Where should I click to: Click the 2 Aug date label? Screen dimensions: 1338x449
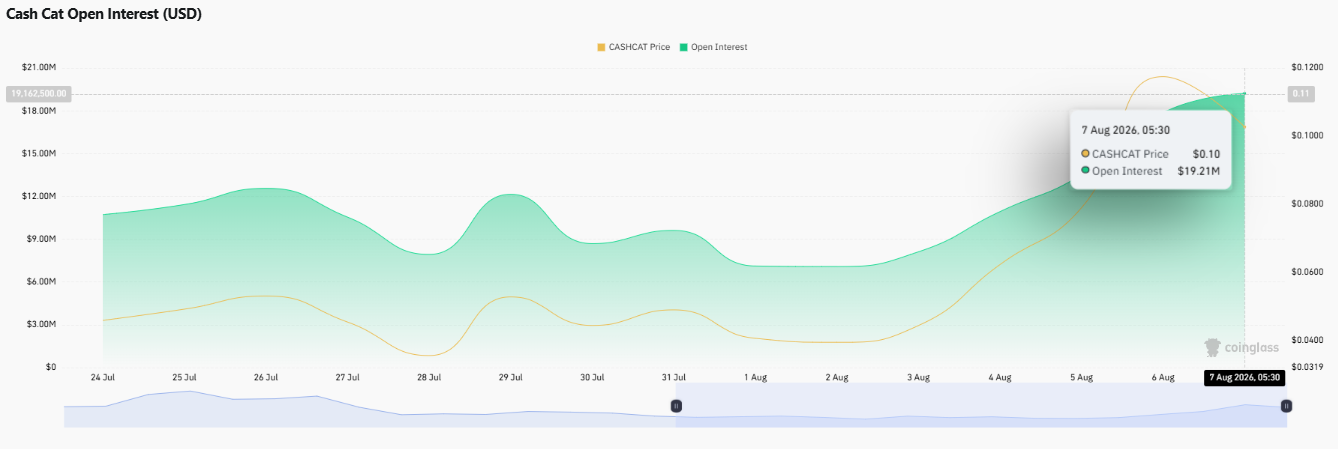(837, 378)
